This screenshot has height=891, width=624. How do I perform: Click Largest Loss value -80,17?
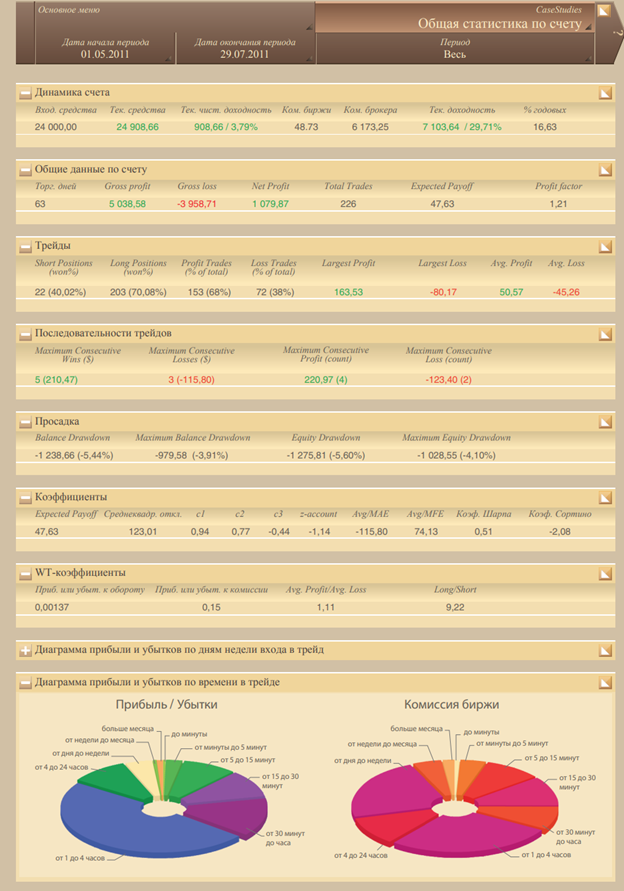pos(443,292)
